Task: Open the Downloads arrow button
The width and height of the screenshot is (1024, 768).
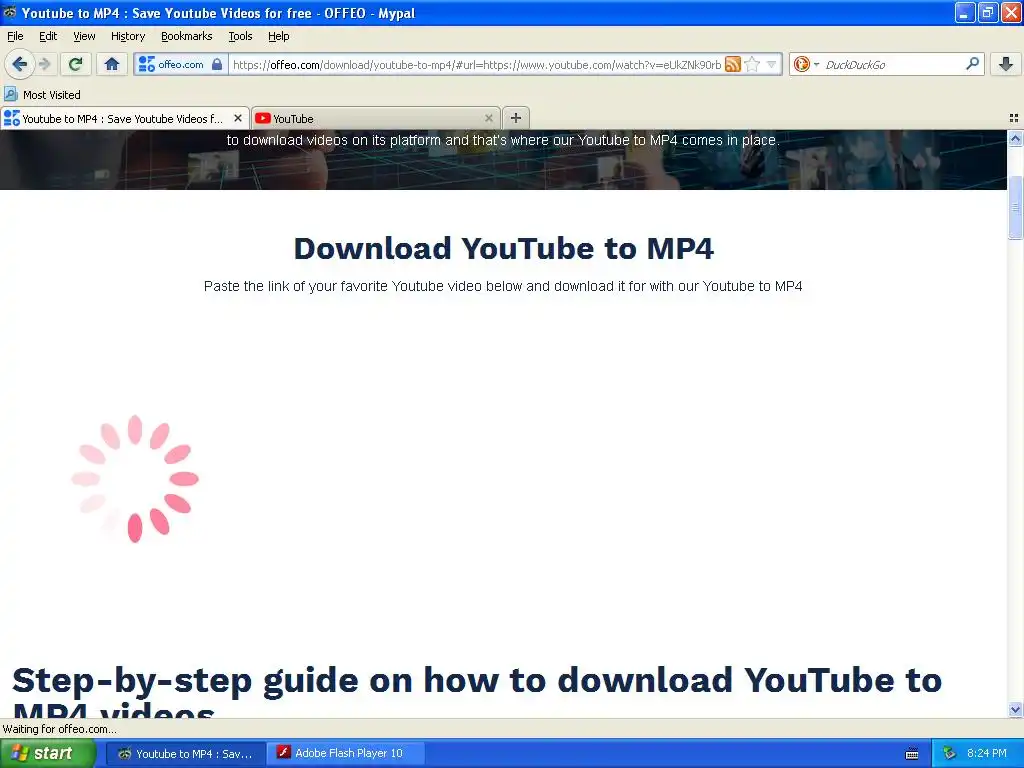Action: tap(1006, 64)
